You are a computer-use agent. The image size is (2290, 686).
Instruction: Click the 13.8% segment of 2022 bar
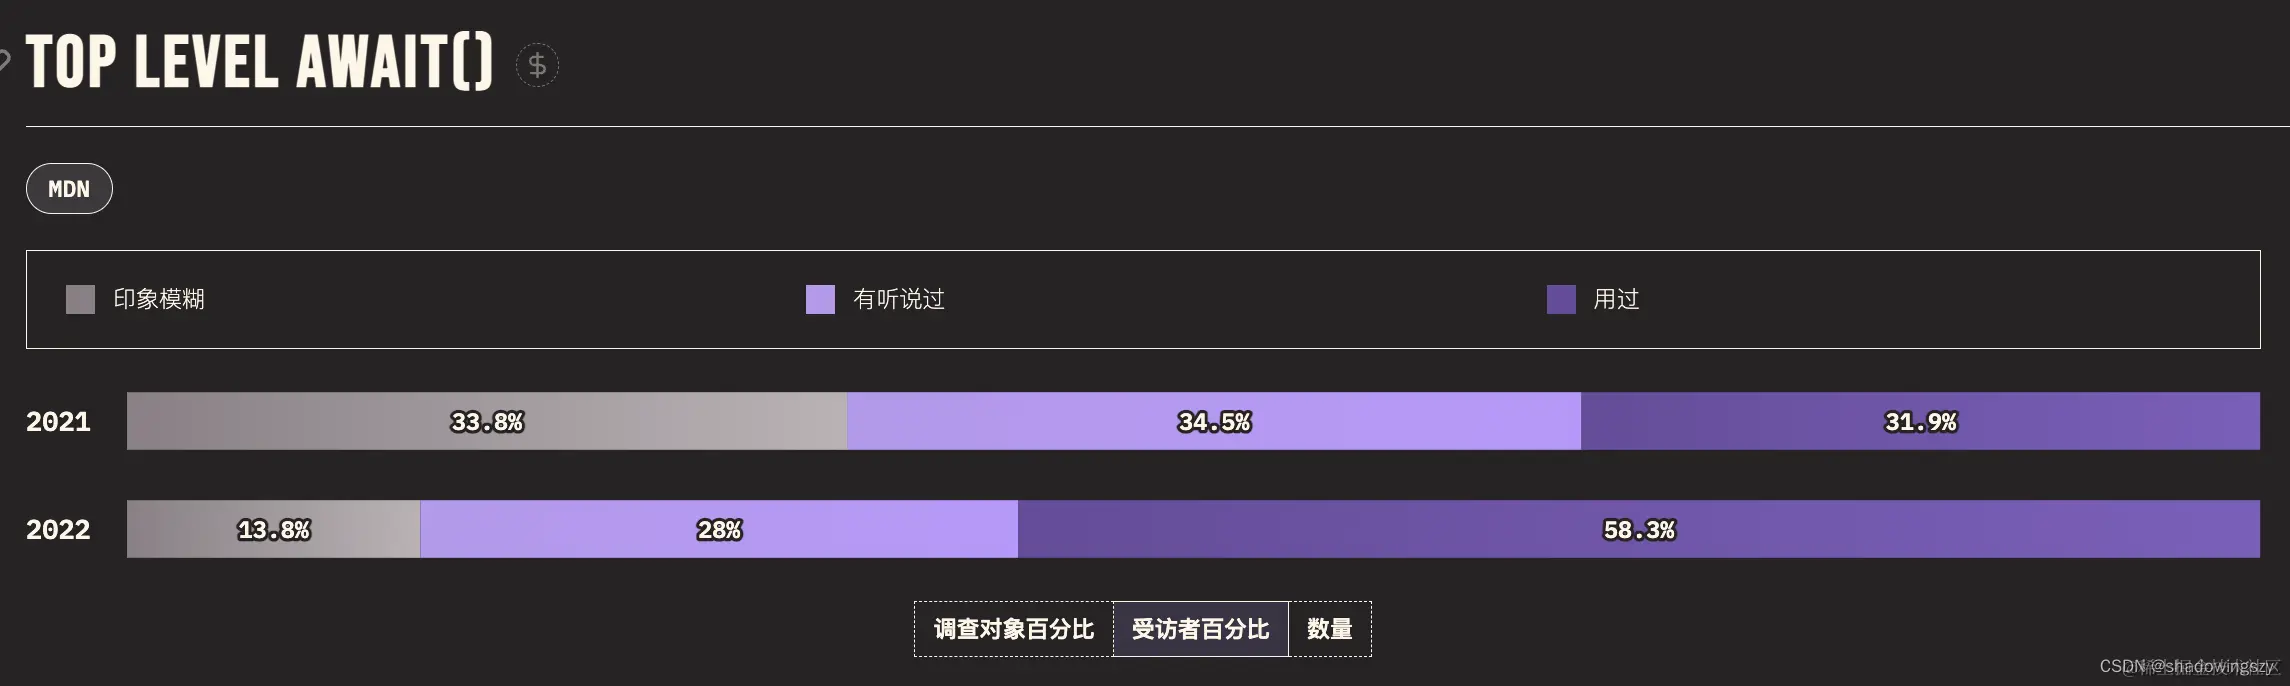tap(272, 530)
